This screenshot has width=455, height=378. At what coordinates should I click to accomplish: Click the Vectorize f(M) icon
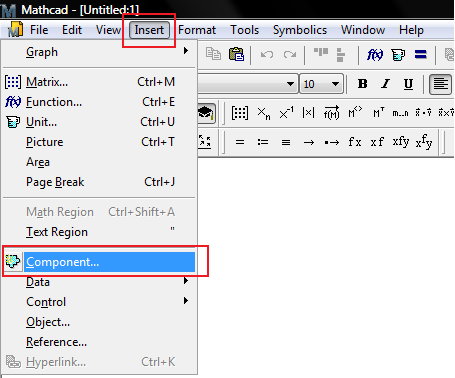332,113
